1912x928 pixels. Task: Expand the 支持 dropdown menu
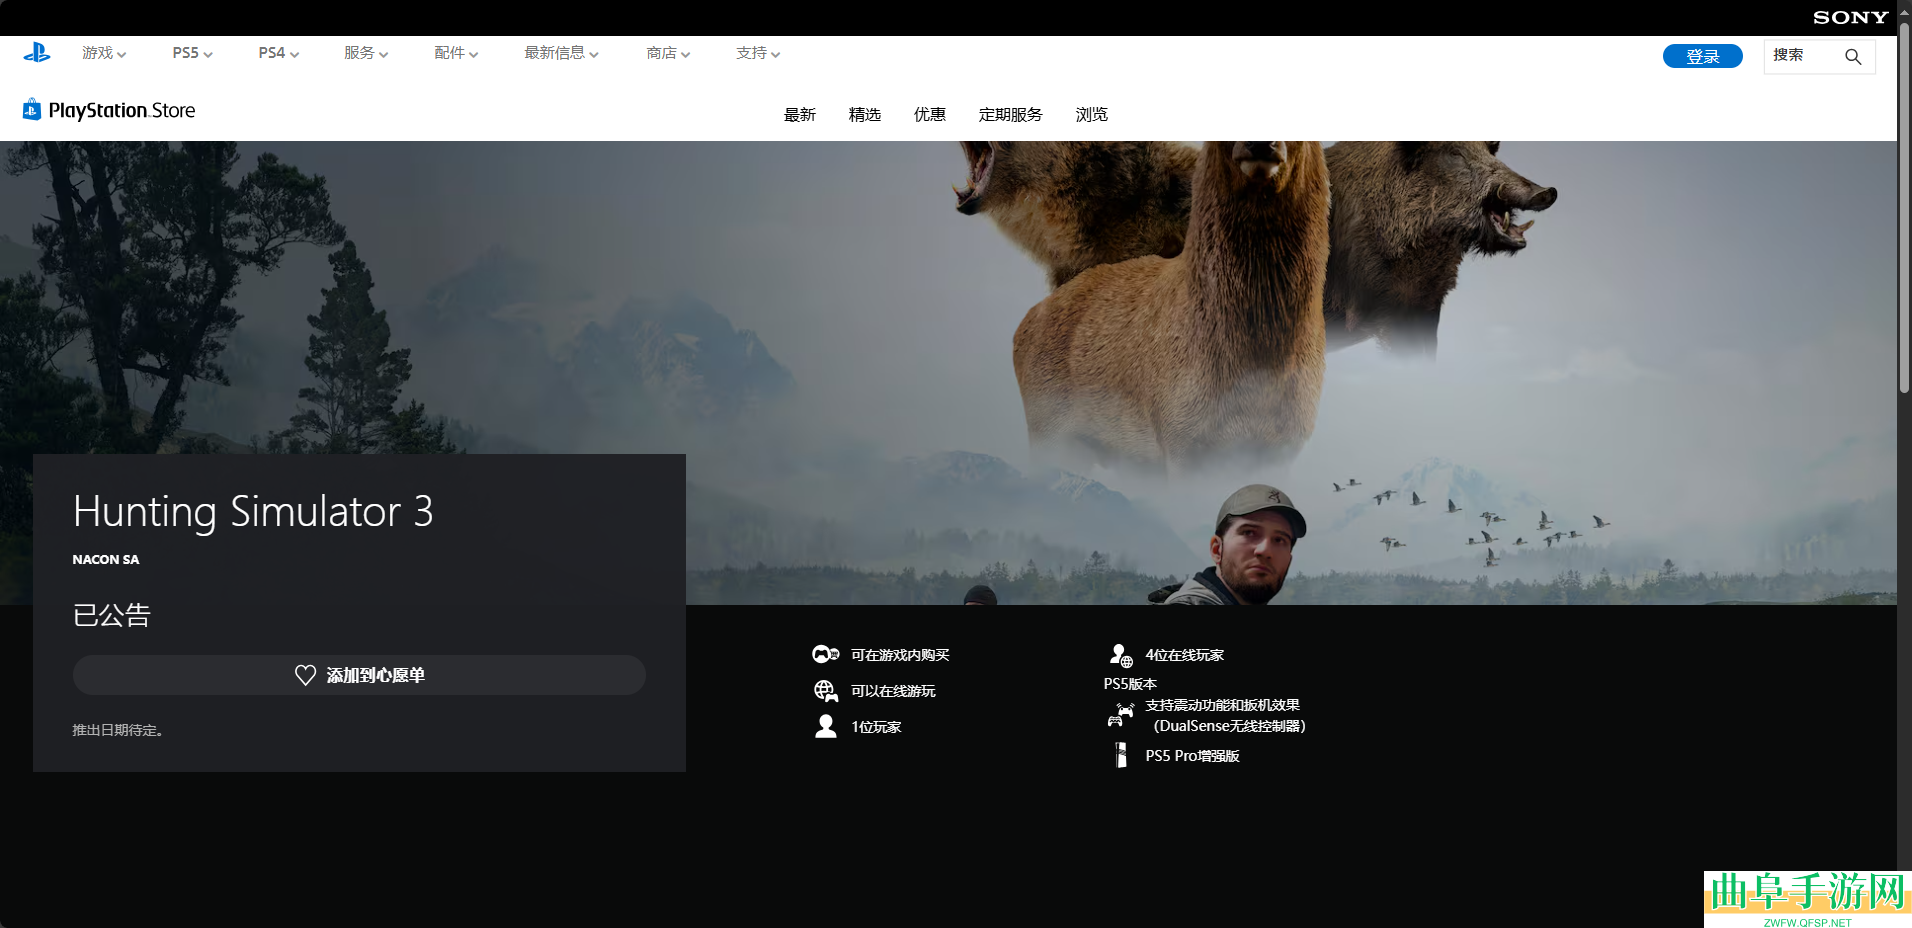(x=758, y=53)
